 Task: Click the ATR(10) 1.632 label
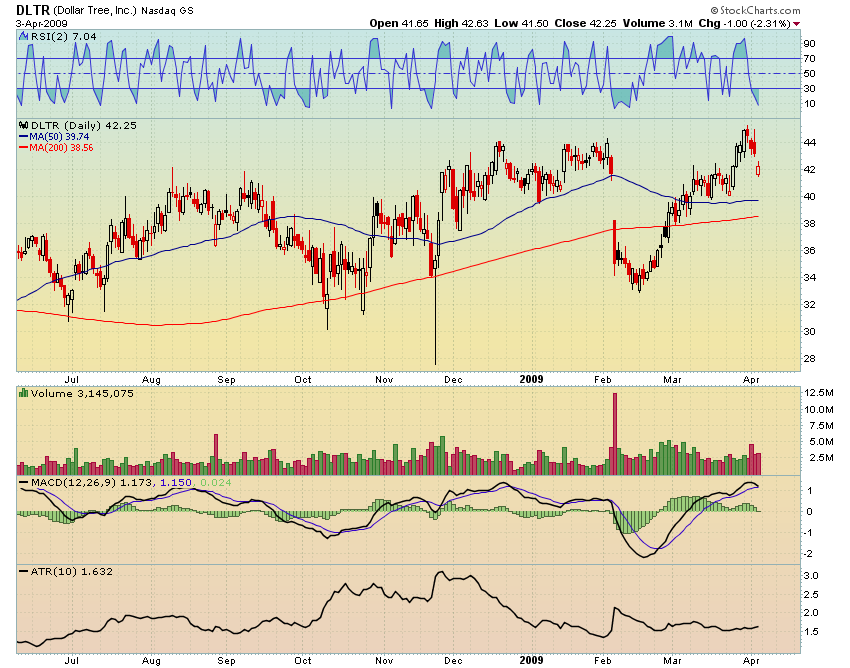pos(72,571)
